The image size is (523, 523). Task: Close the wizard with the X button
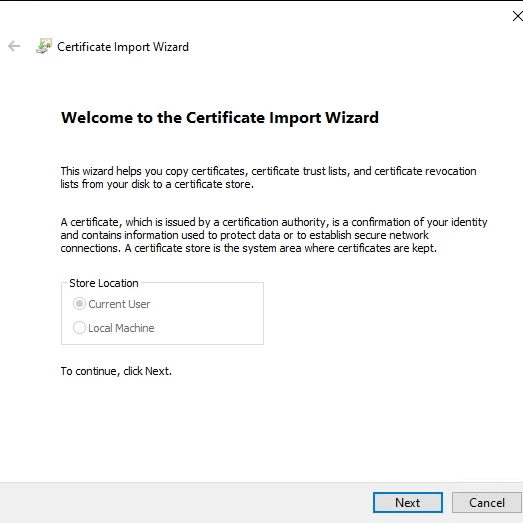517,16
